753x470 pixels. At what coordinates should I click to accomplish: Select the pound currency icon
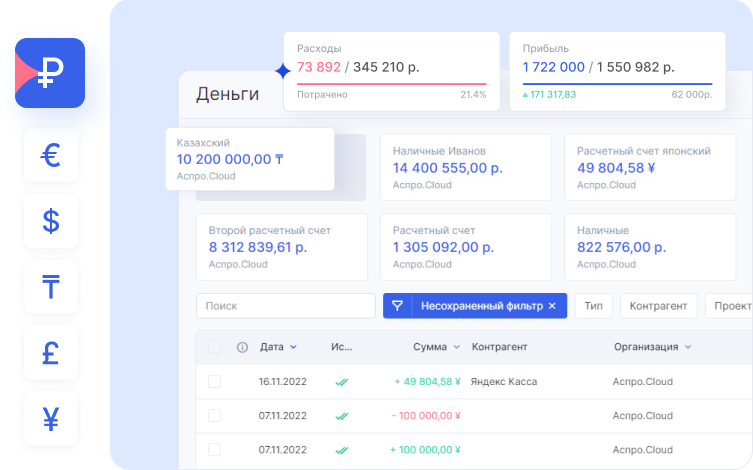point(51,353)
